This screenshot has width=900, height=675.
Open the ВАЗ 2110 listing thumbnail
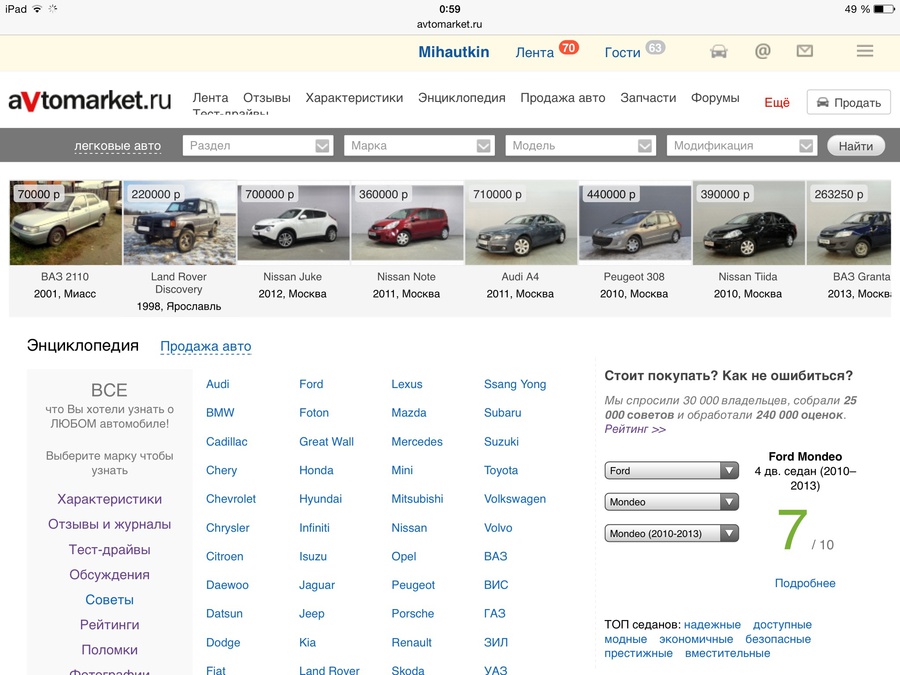[x=65, y=223]
